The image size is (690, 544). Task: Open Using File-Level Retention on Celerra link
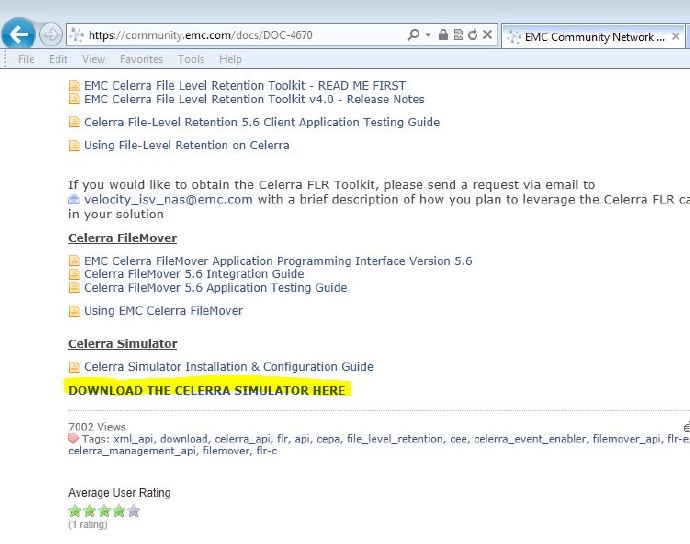click(x=187, y=145)
